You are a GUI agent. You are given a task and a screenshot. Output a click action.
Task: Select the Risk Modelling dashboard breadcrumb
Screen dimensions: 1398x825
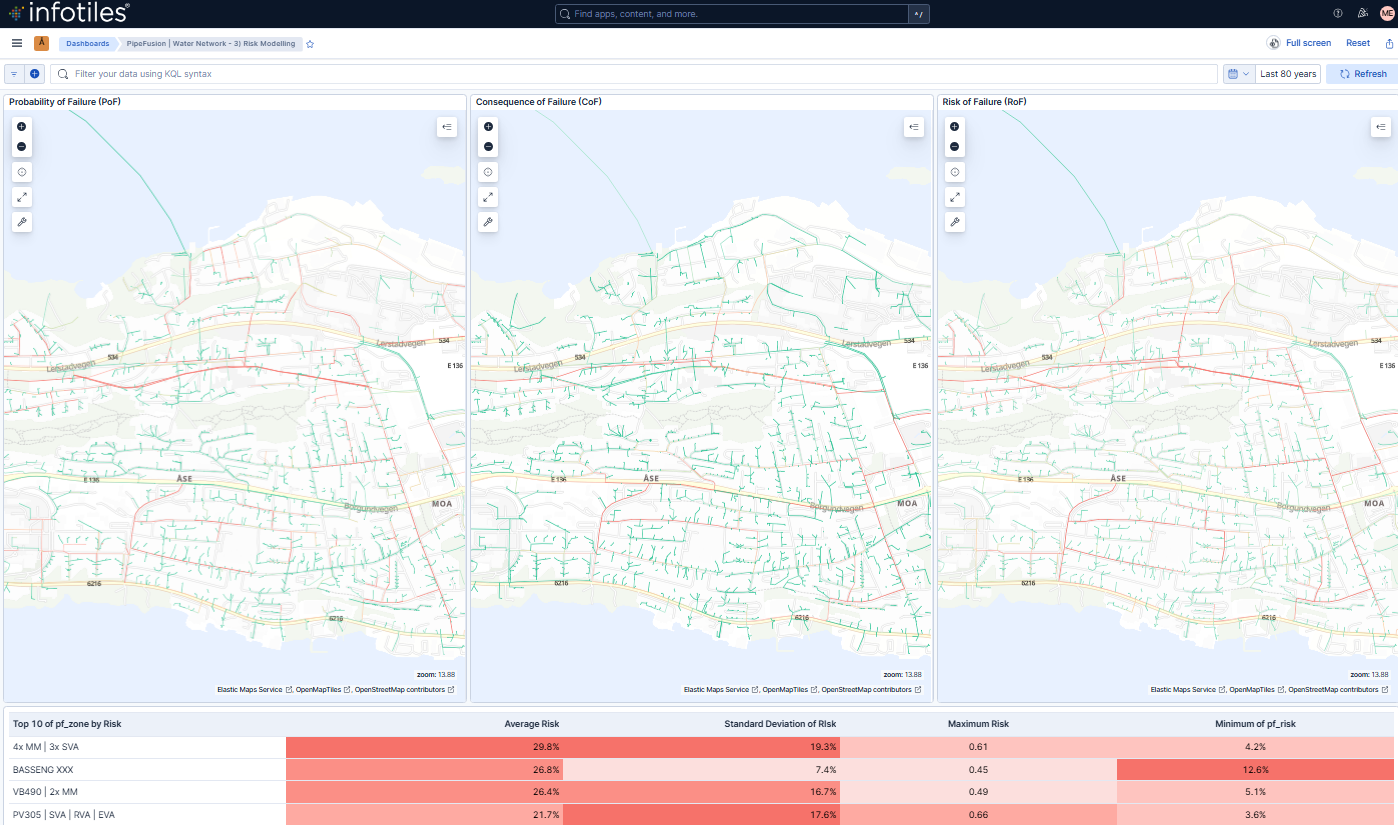[x=209, y=43]
